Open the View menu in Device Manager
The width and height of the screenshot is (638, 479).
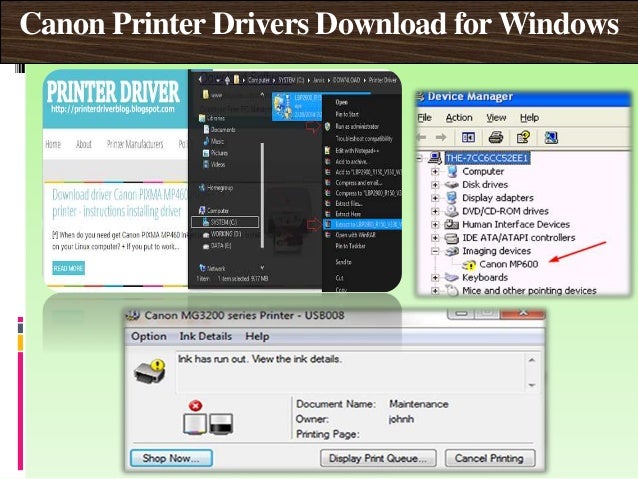coord(496,118)
